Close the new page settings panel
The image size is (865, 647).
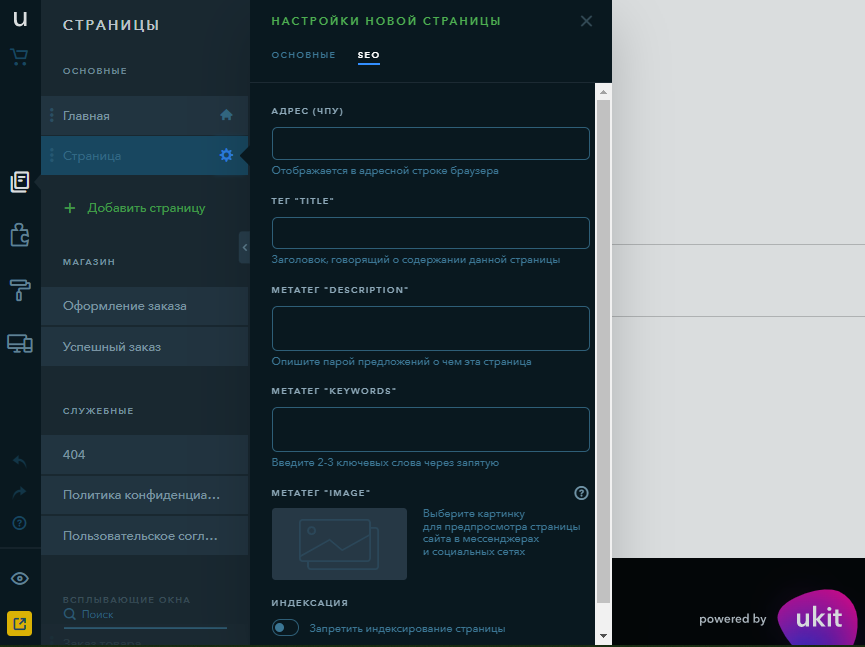586,21
